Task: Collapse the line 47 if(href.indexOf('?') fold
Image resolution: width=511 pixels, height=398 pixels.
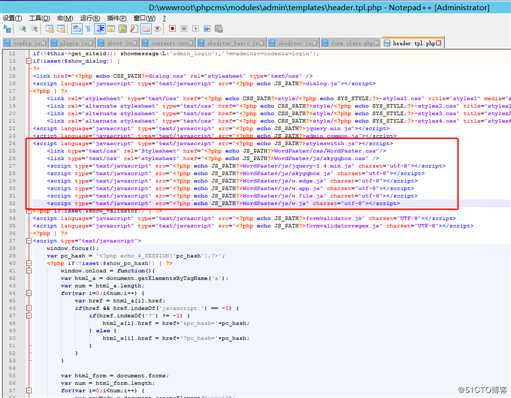Action: pos(29,315)
